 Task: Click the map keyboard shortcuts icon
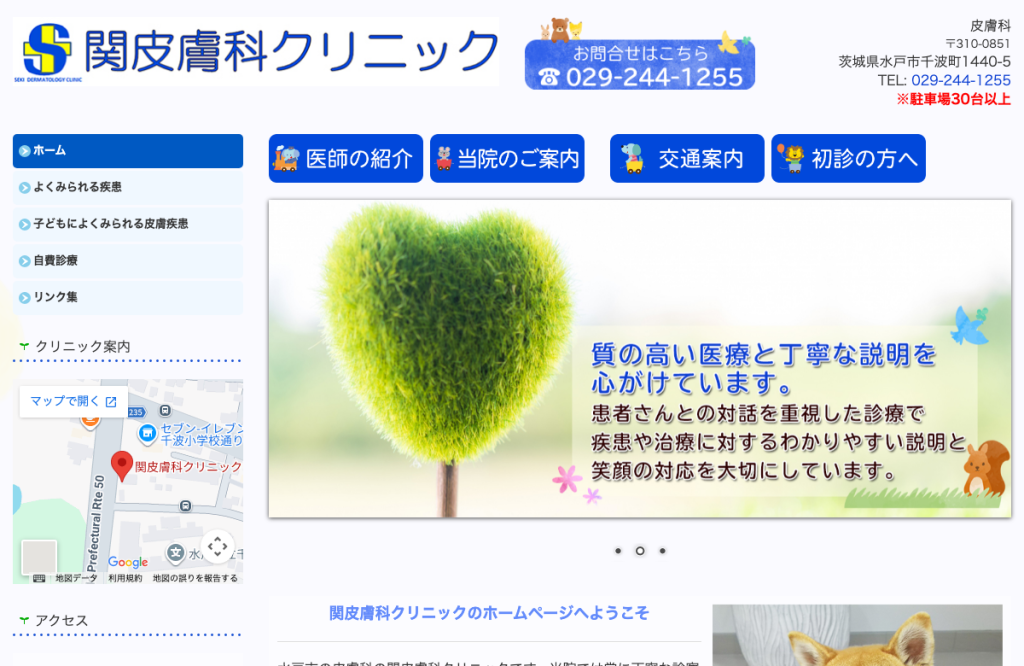(39, 579)
